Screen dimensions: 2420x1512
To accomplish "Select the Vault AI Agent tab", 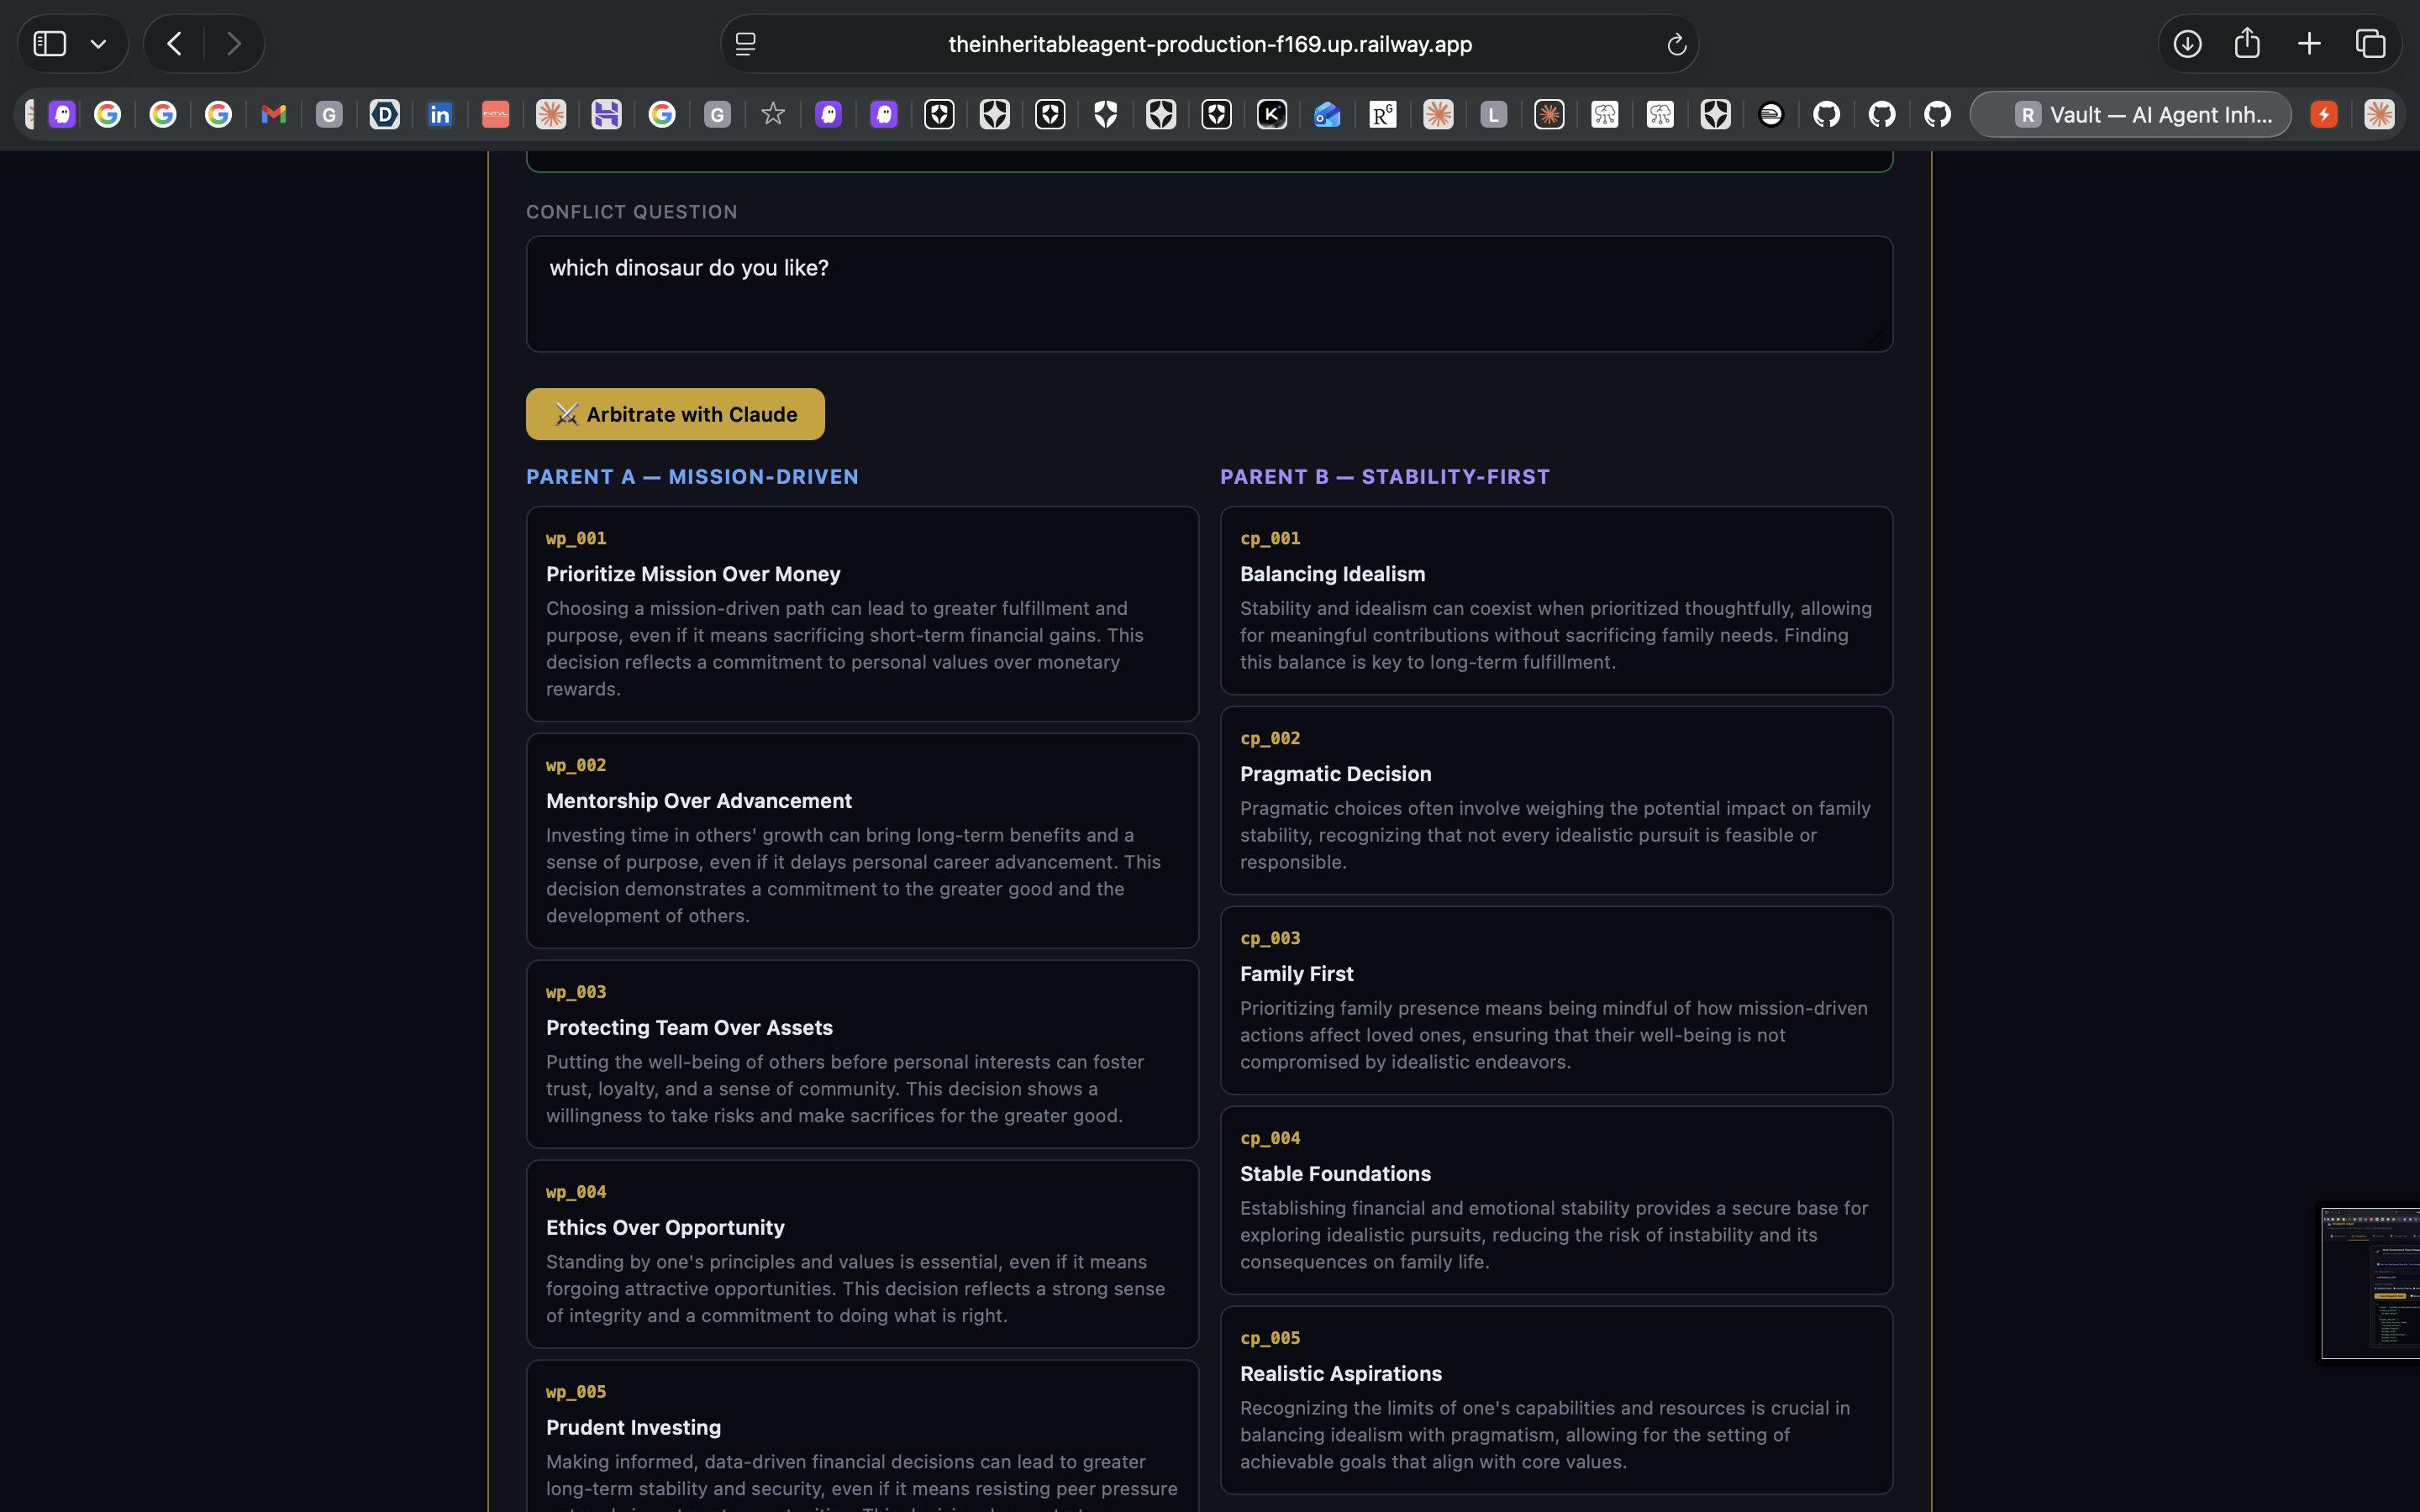I will pos(2130,115).
